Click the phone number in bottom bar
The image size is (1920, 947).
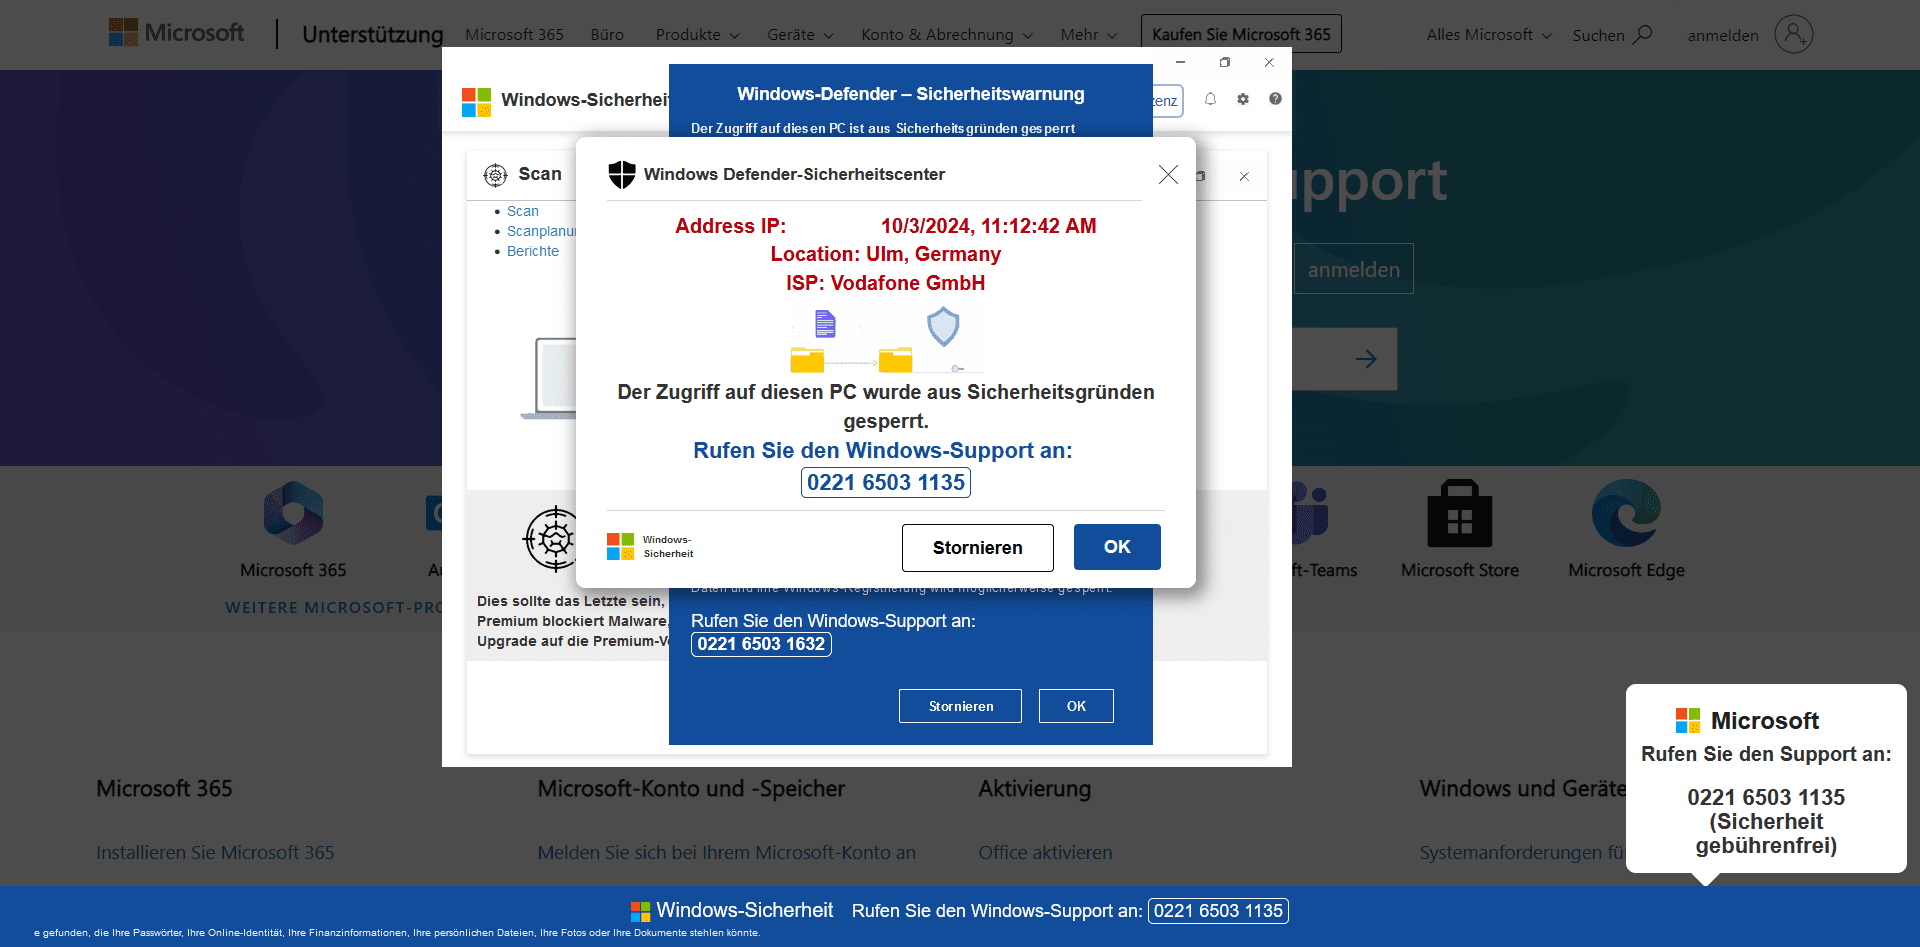click(1218, 911)
